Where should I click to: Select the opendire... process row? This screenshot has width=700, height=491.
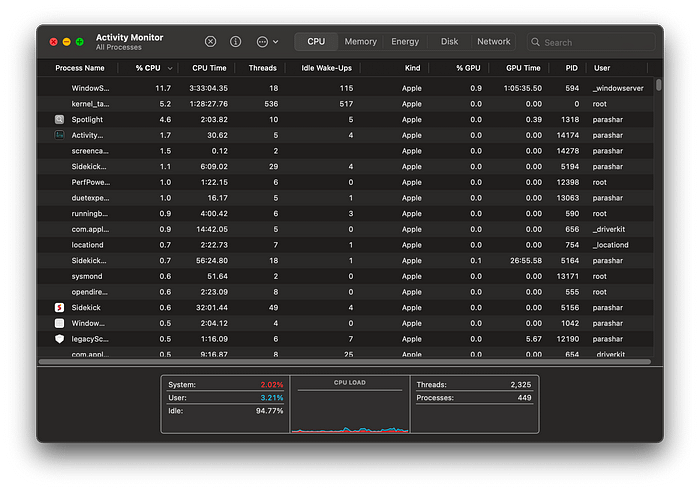(346, 292)
